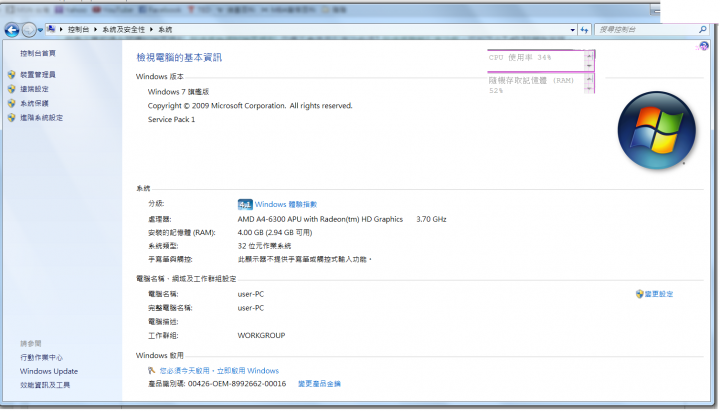Select 控制台 in the breadcrumb
This screenshot has width=720, height=411.
tap(78, 30)
